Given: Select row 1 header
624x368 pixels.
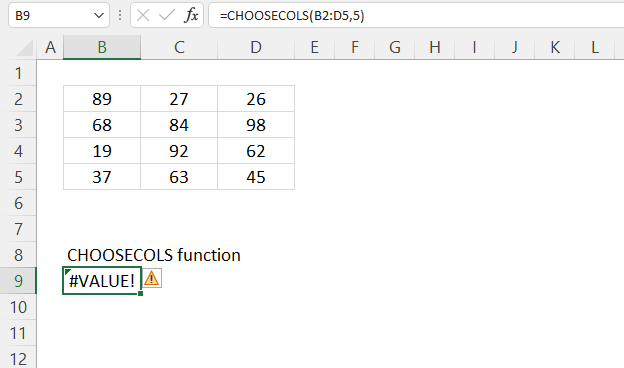Looking at the screenshot, I should click(x=18, y=73).
